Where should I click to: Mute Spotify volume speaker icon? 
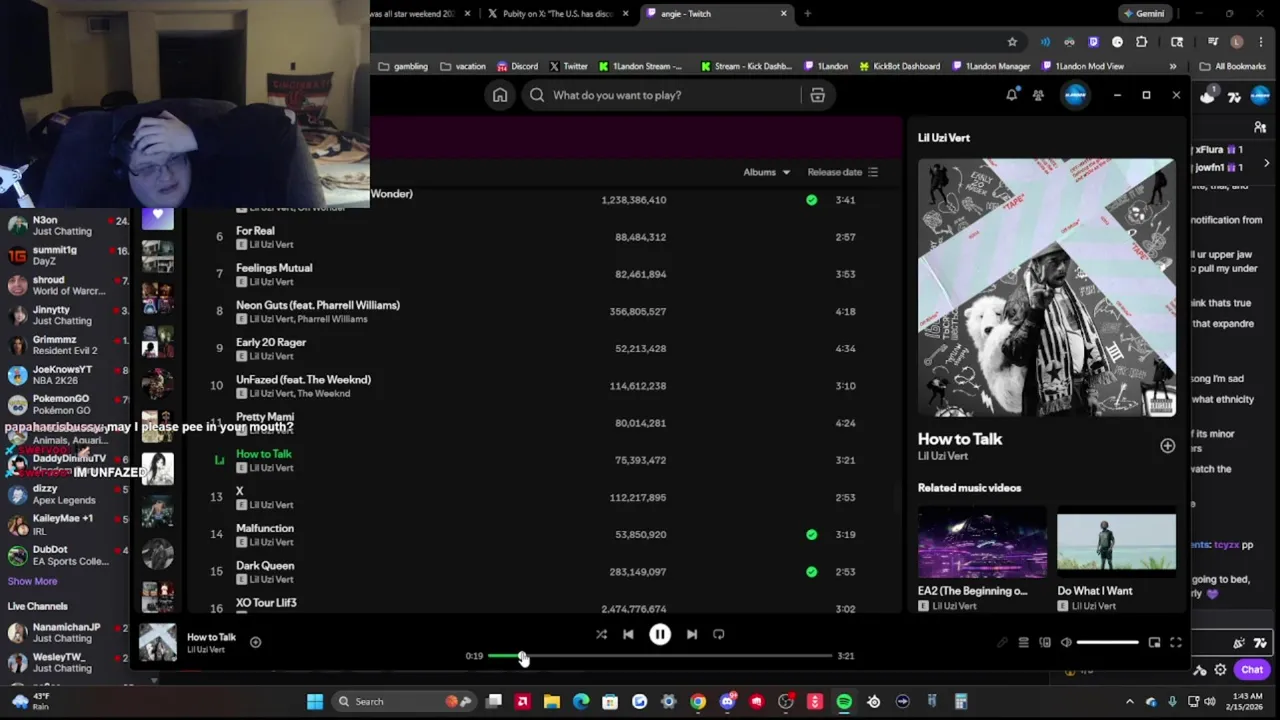coord(1066,642)
